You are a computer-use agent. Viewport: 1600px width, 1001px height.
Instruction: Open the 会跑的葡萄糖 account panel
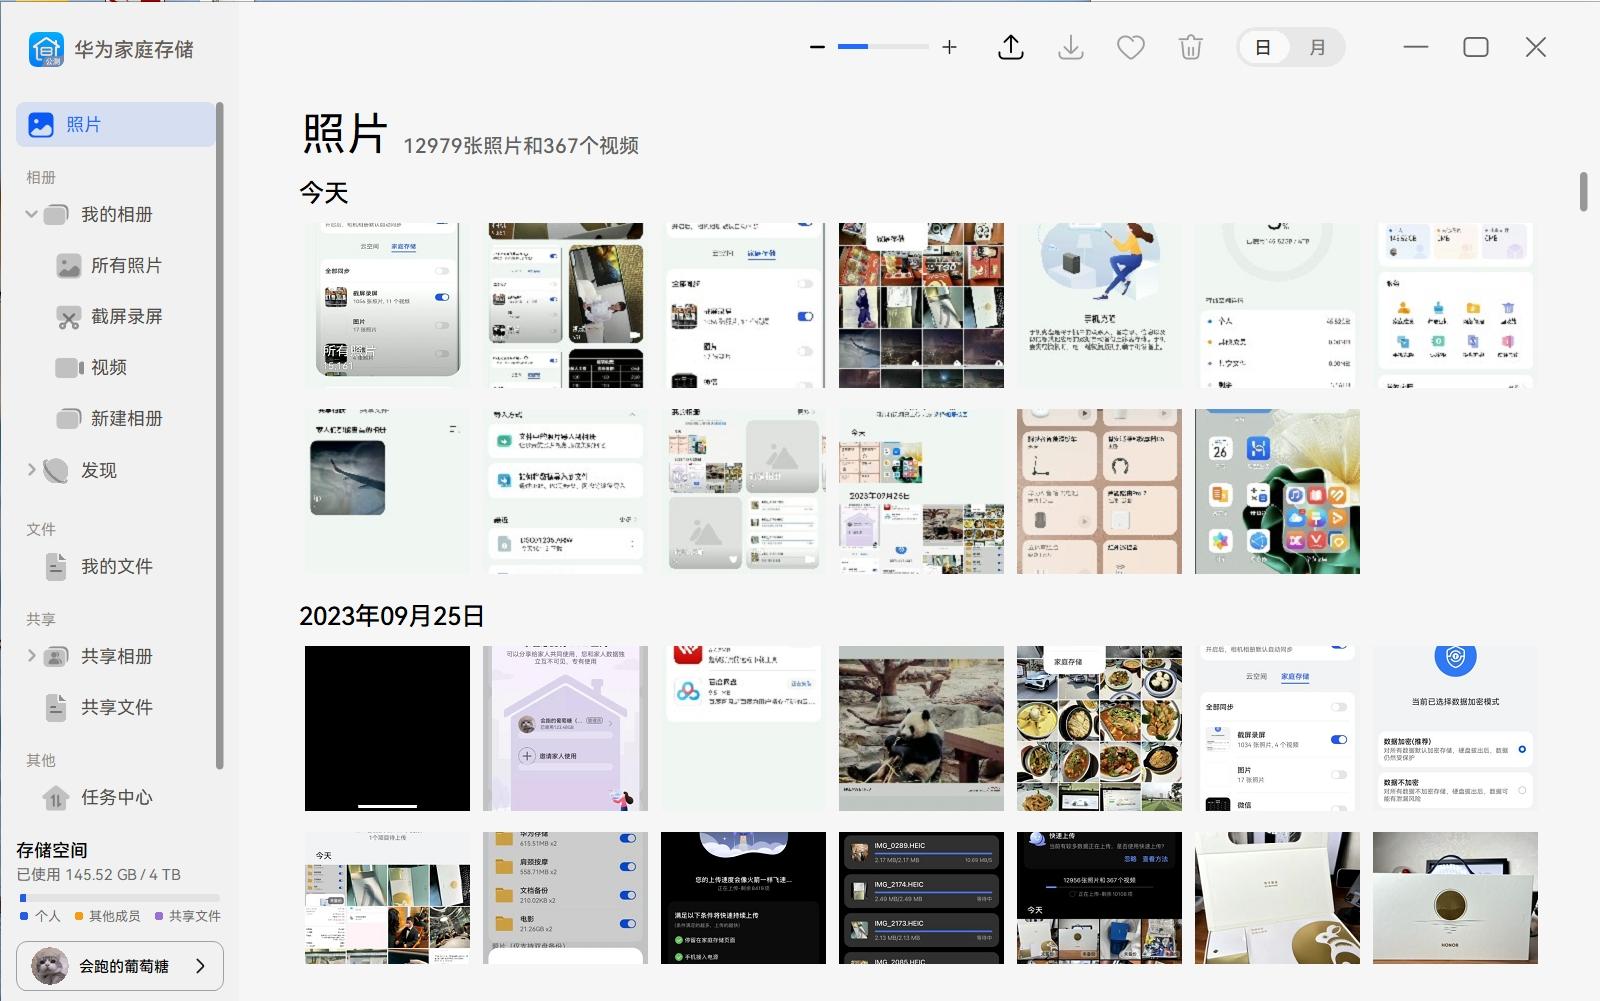[x=120, y=966]
